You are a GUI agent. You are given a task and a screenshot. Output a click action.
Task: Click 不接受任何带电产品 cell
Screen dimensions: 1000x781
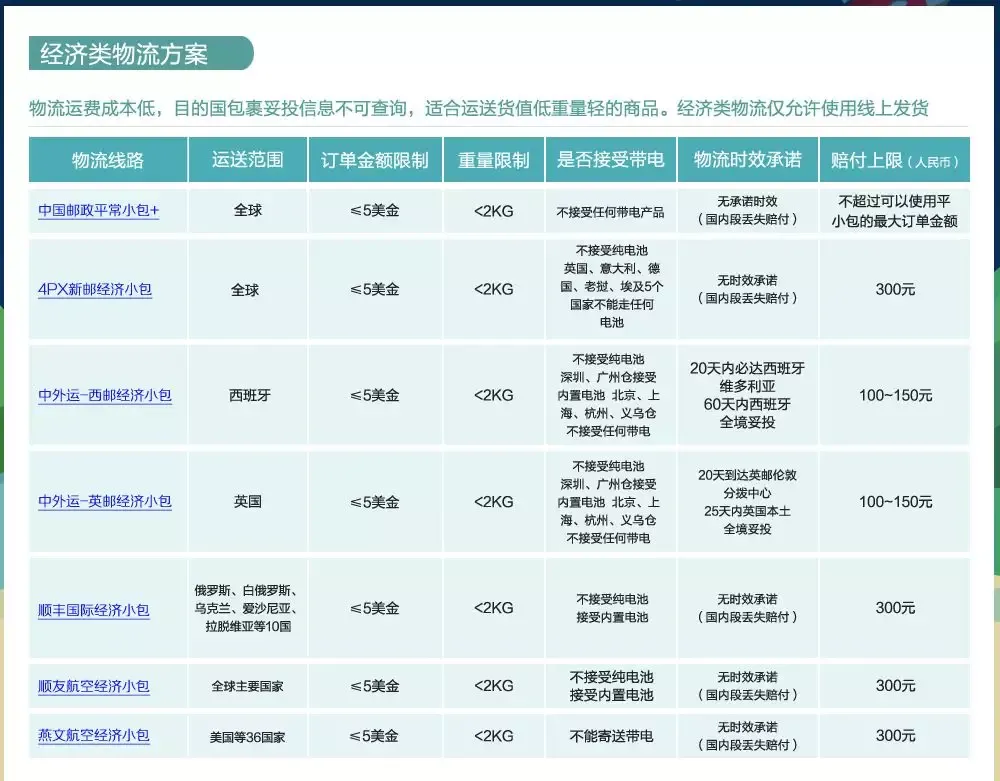point(610,212)
